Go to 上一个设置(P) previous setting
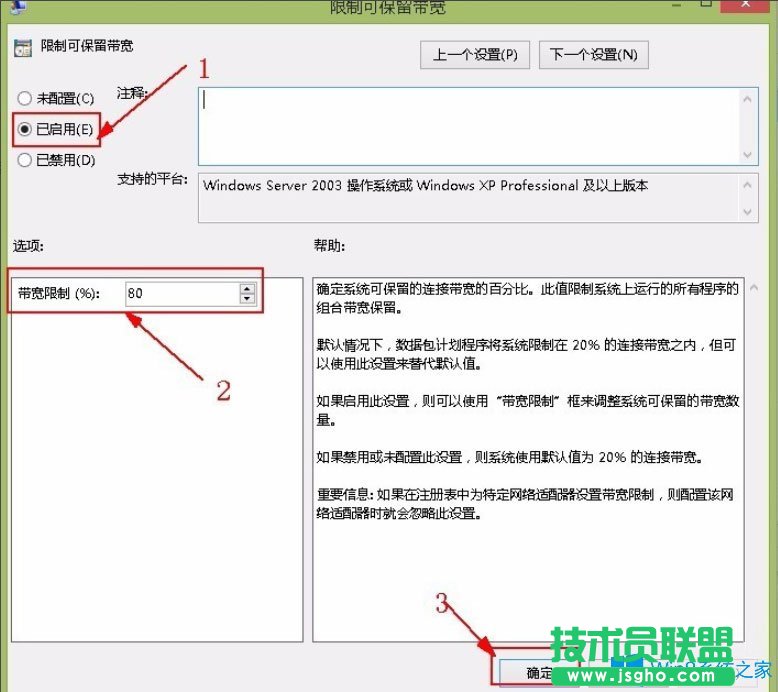 coord(475,55)
